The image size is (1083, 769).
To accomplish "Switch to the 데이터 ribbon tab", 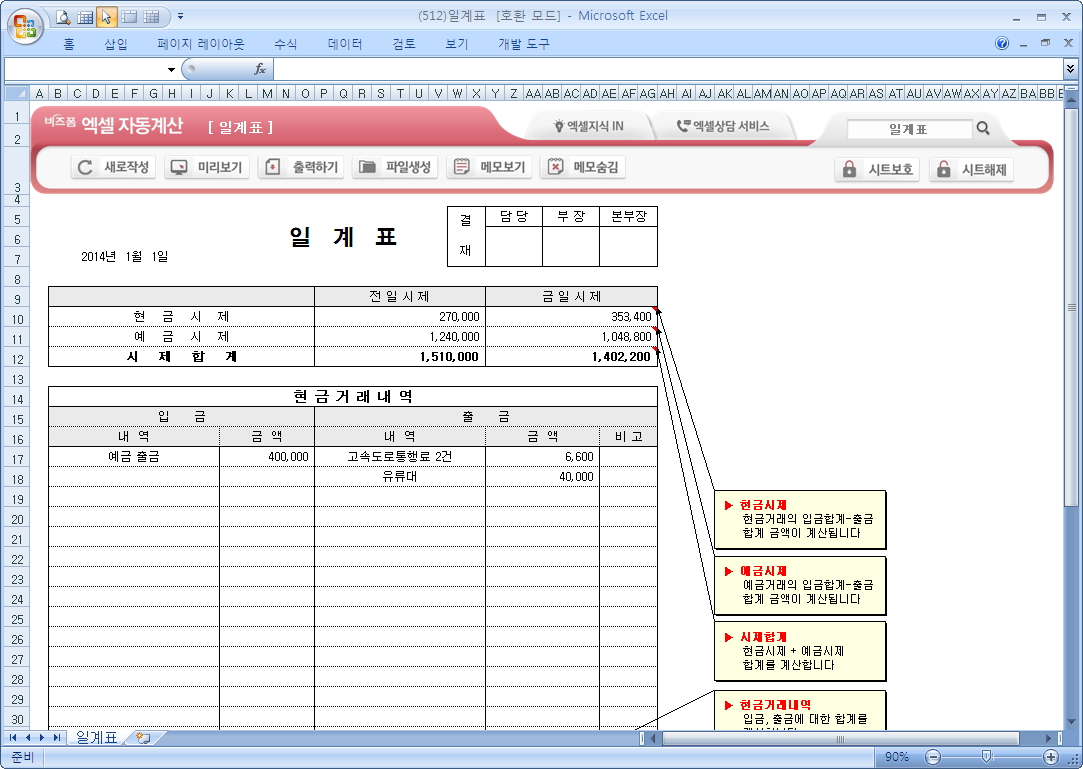I will (345, 44).
